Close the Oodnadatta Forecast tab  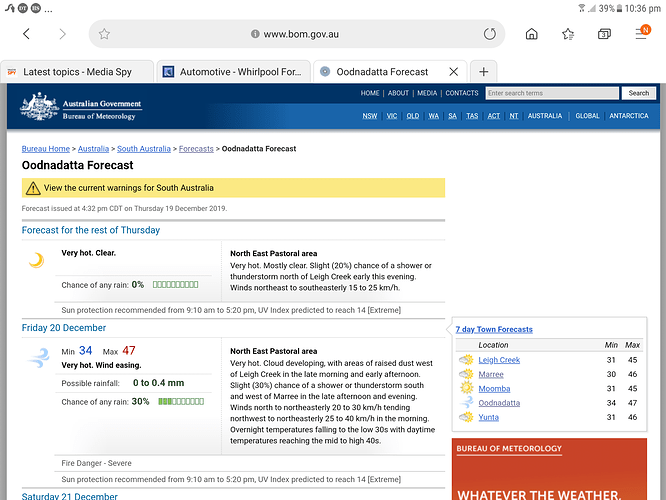(x=454, y=72)
